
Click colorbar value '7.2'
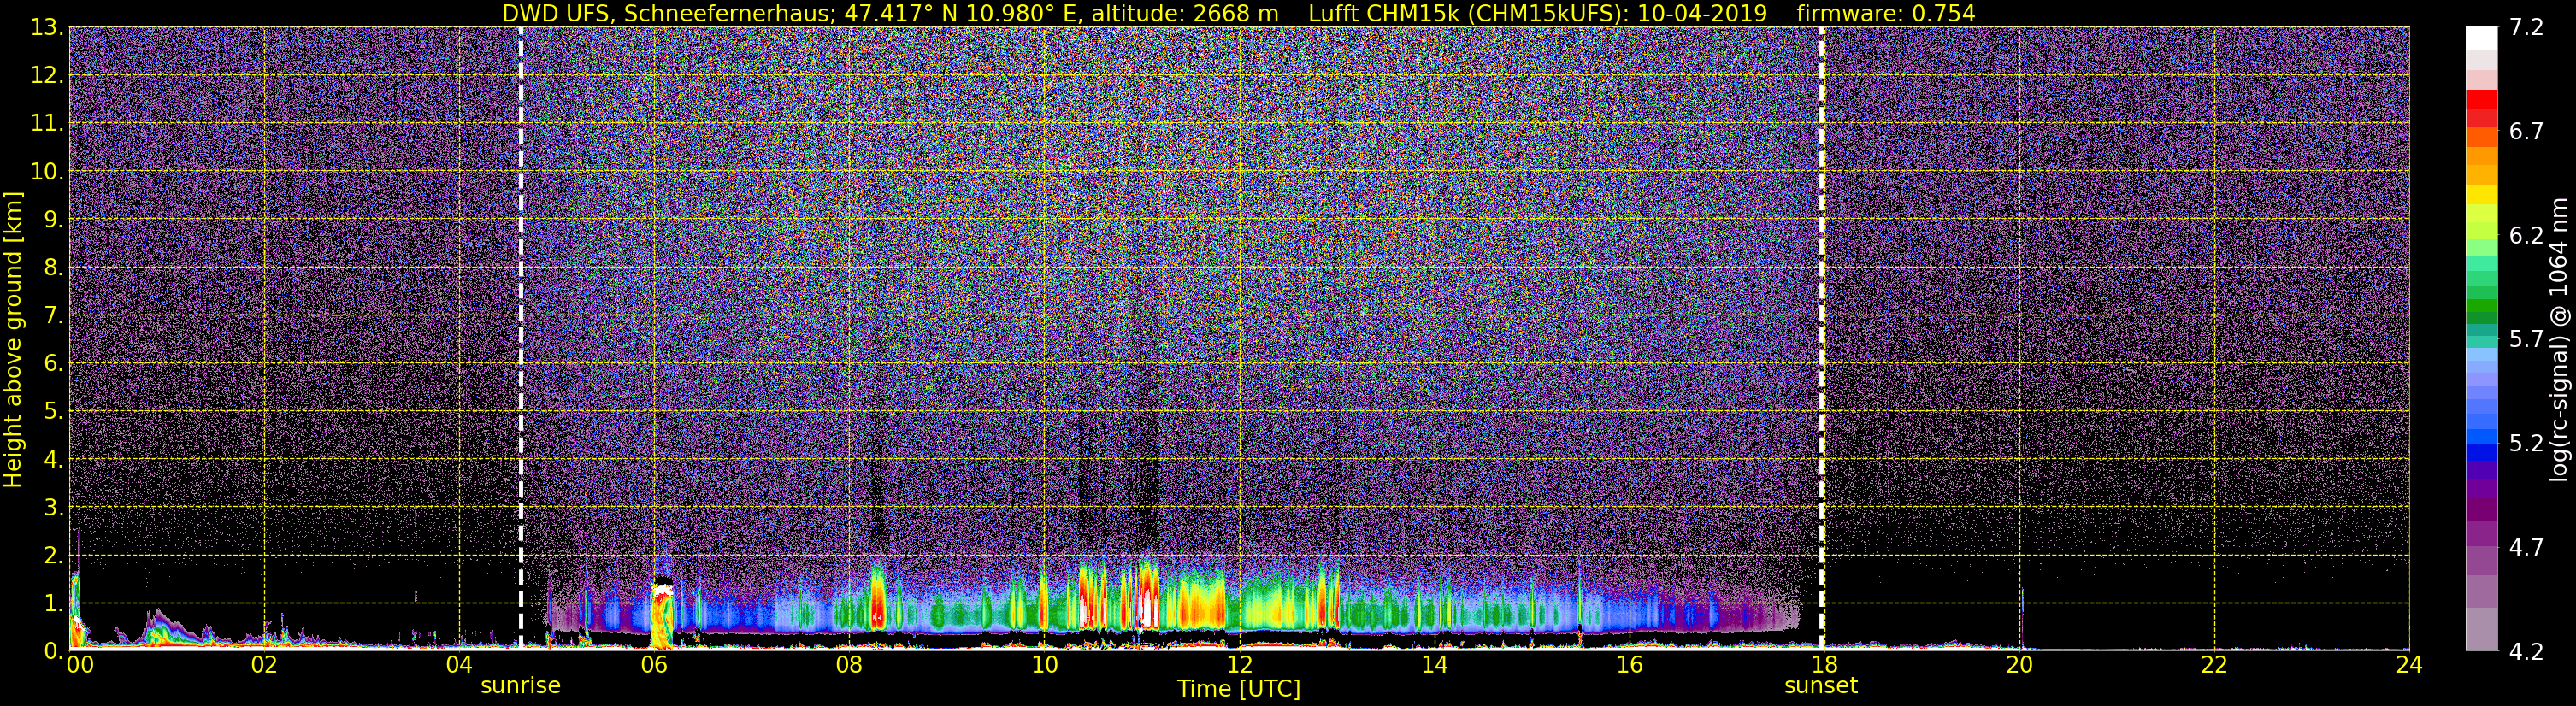pyautogui.click(x=2526, y=28)
